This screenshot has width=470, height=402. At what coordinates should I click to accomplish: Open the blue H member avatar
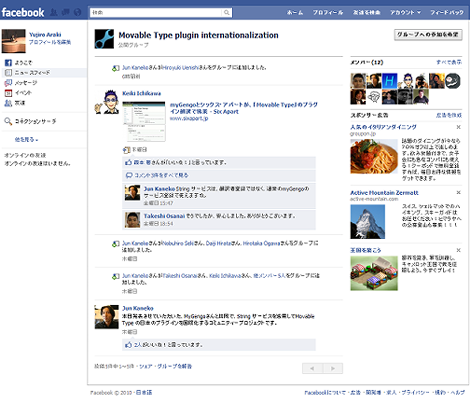coord(390,81)
